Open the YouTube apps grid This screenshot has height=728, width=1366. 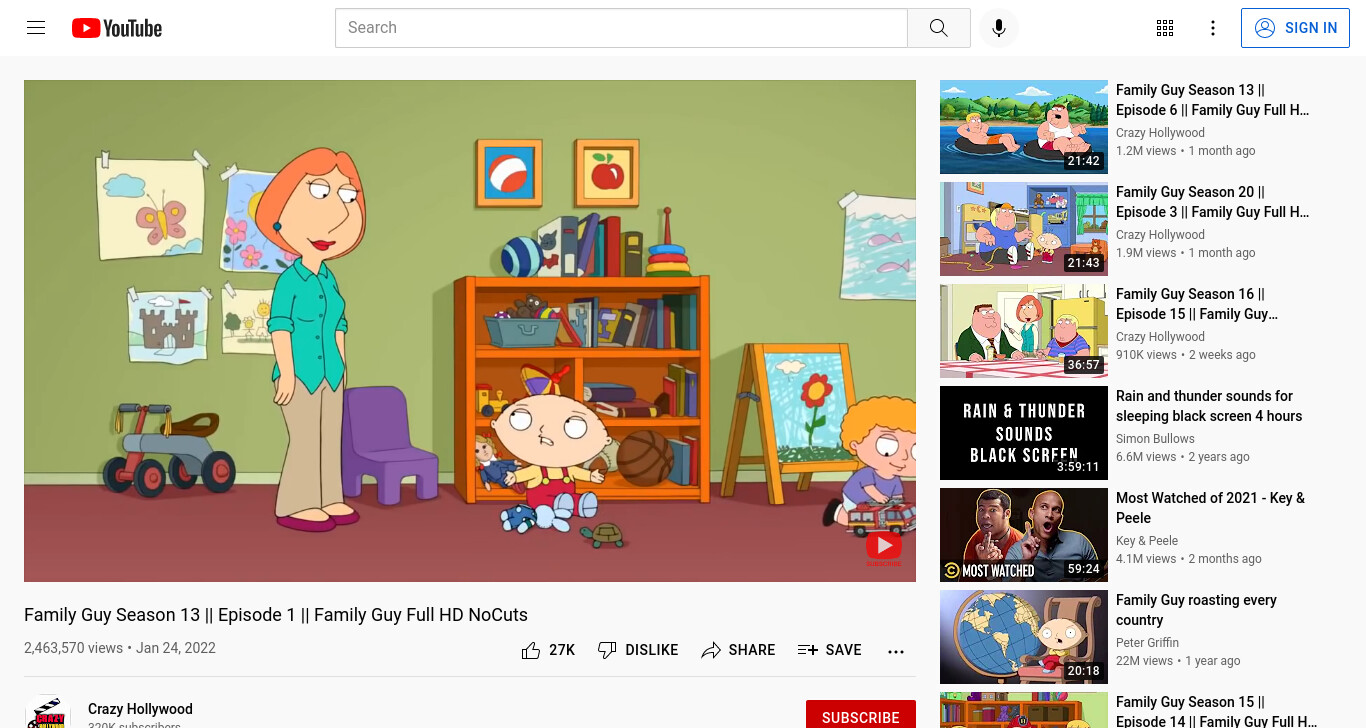point(1165,28)
